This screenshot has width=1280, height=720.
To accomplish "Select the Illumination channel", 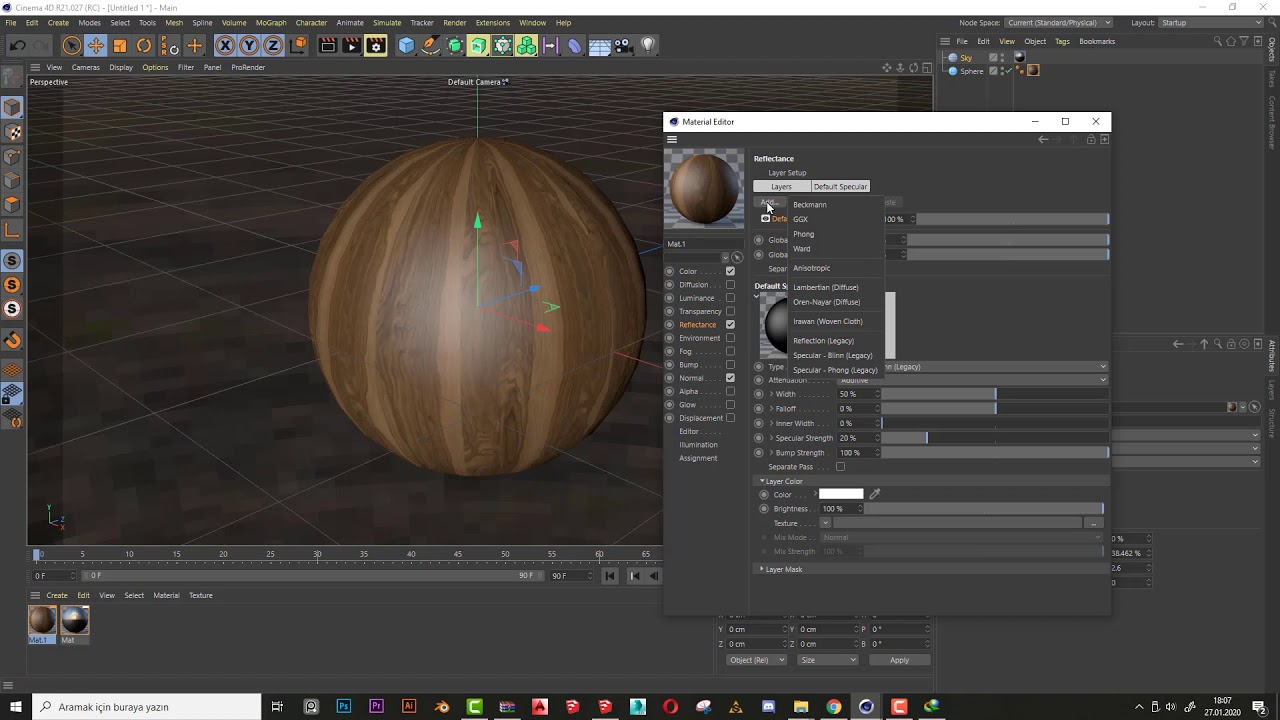I will point(698,444).
